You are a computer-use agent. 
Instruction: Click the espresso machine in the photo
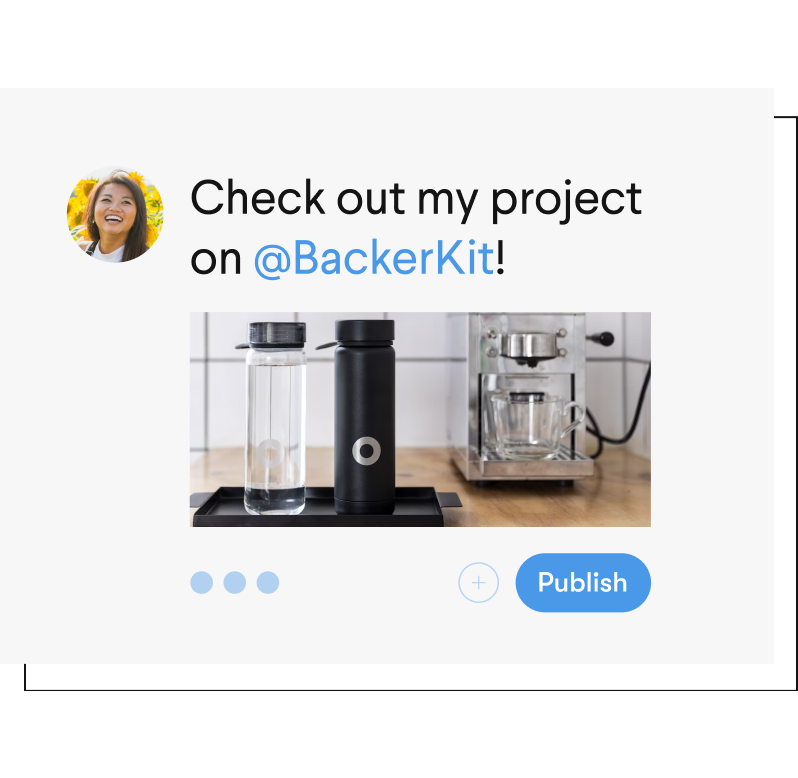pyautogui.click(x=524, y=397)
